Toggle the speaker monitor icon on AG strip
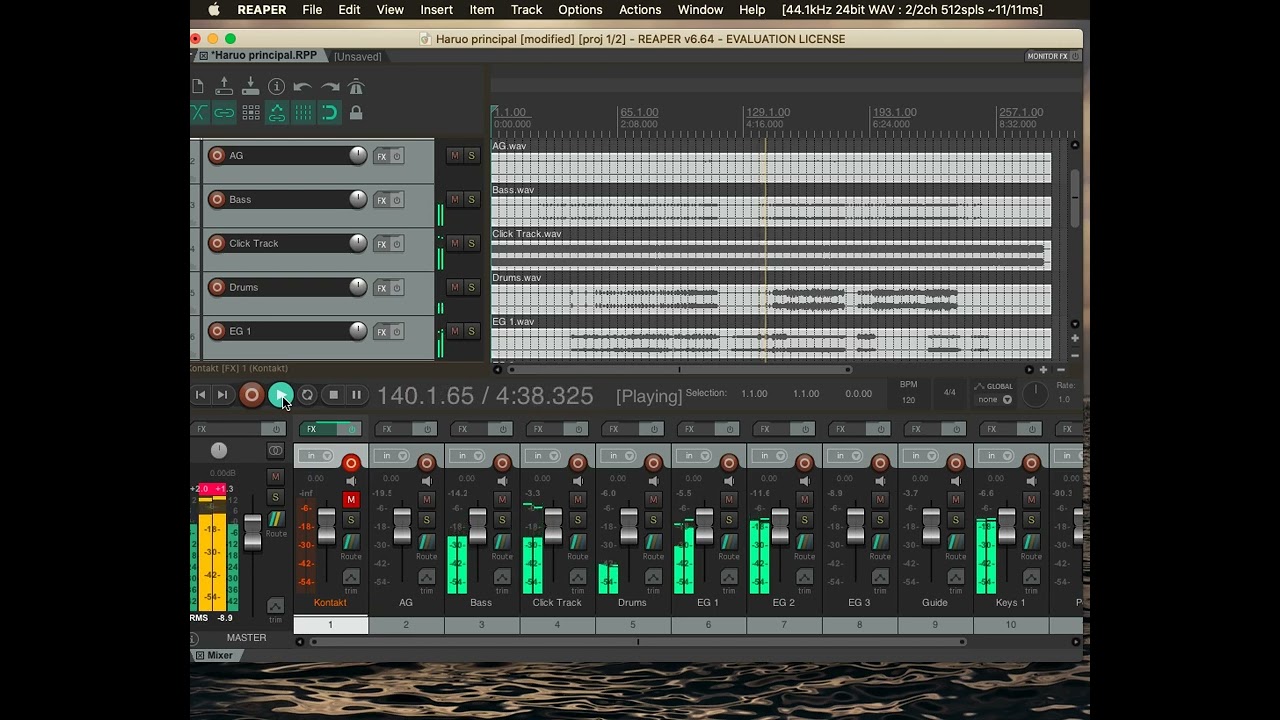Image resolution: width=1280 pixels, height=720 pixels. (x=426, y=481)
